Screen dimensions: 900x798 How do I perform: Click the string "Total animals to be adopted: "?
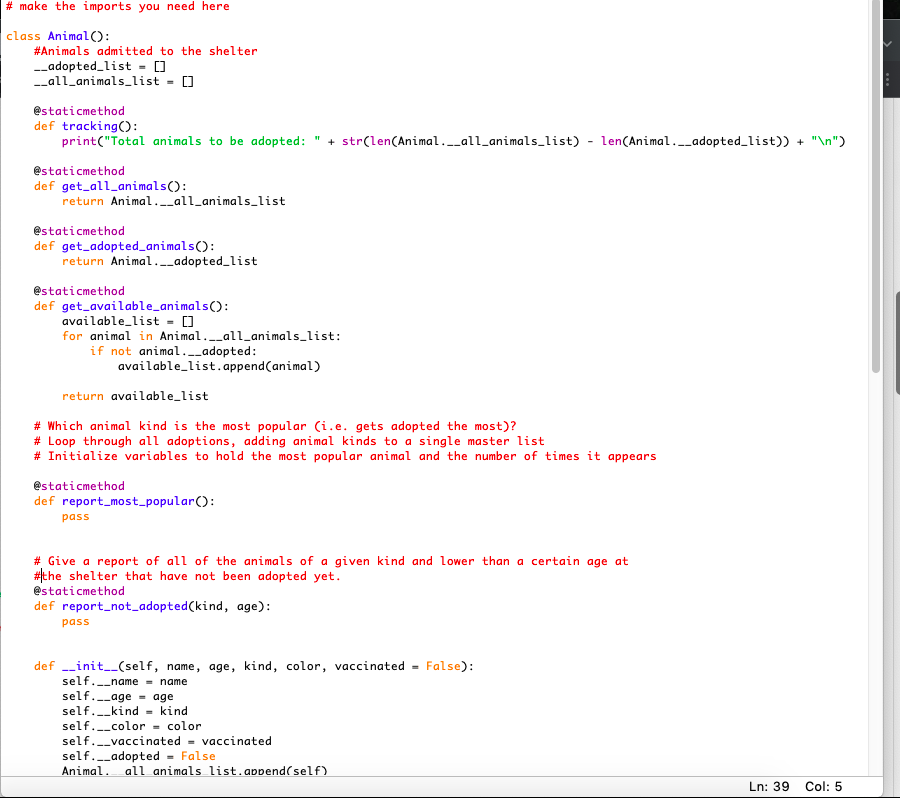pos(212,141)
